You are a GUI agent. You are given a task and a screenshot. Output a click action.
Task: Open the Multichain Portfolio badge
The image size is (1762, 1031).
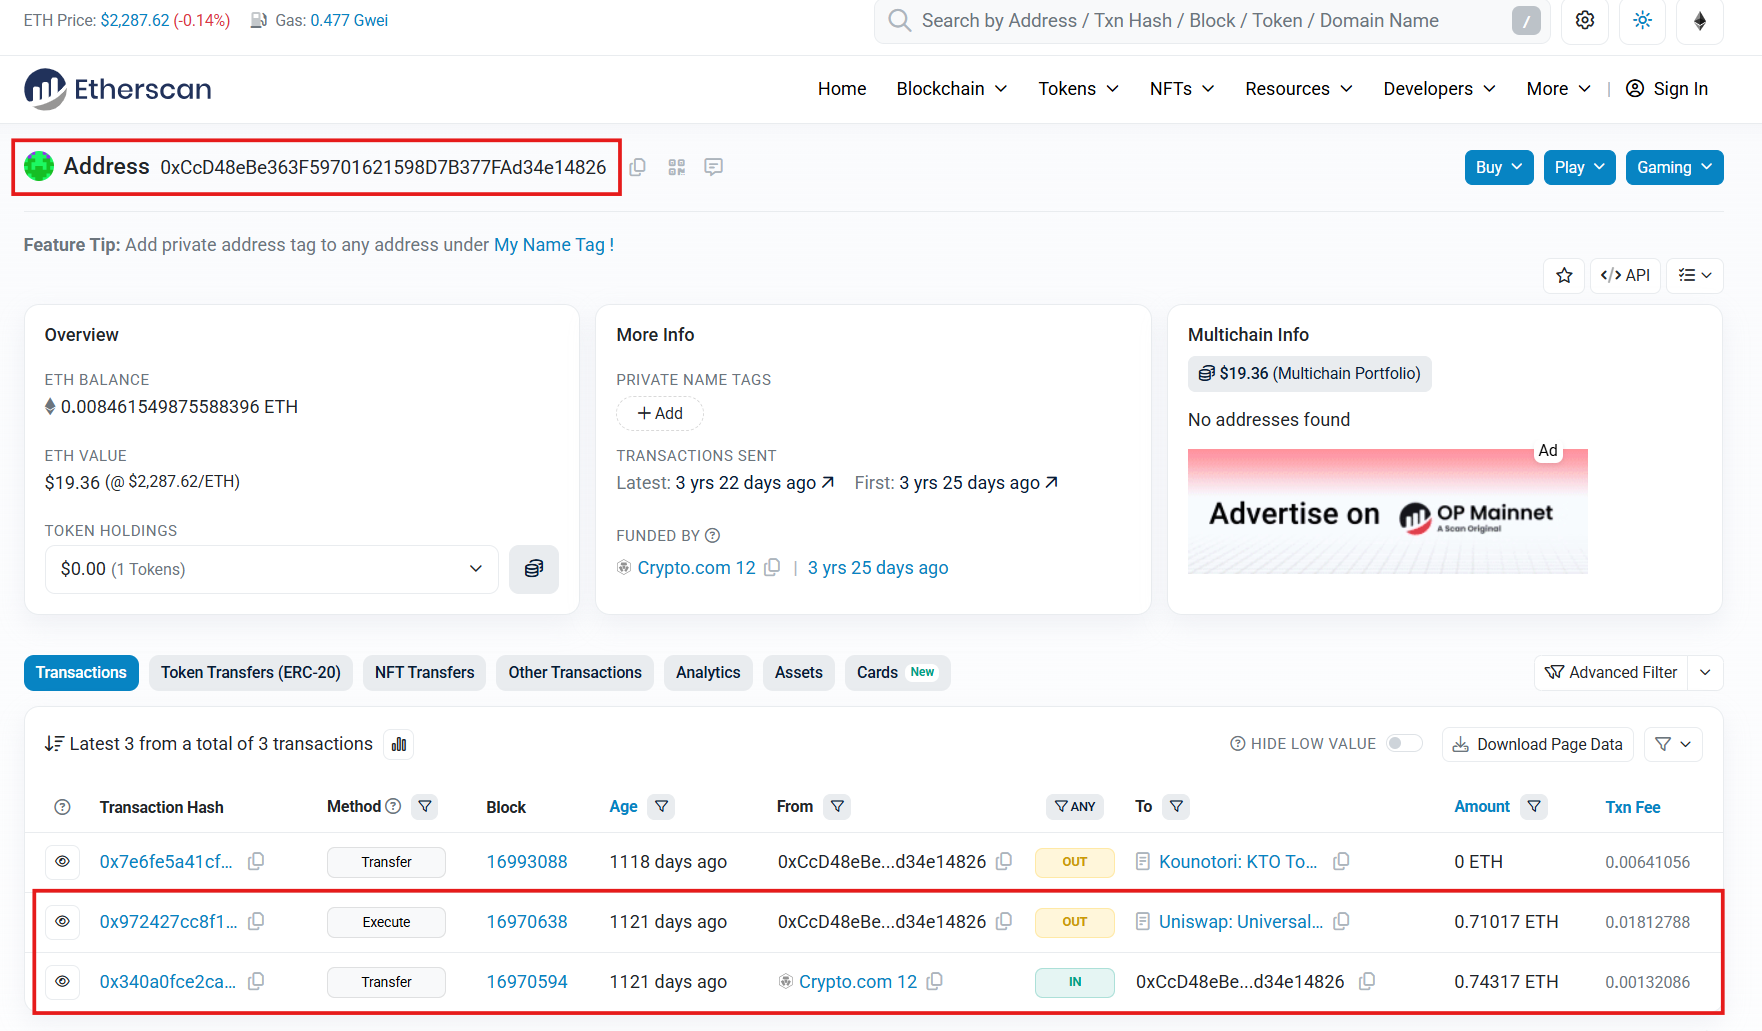point(1310,373)
